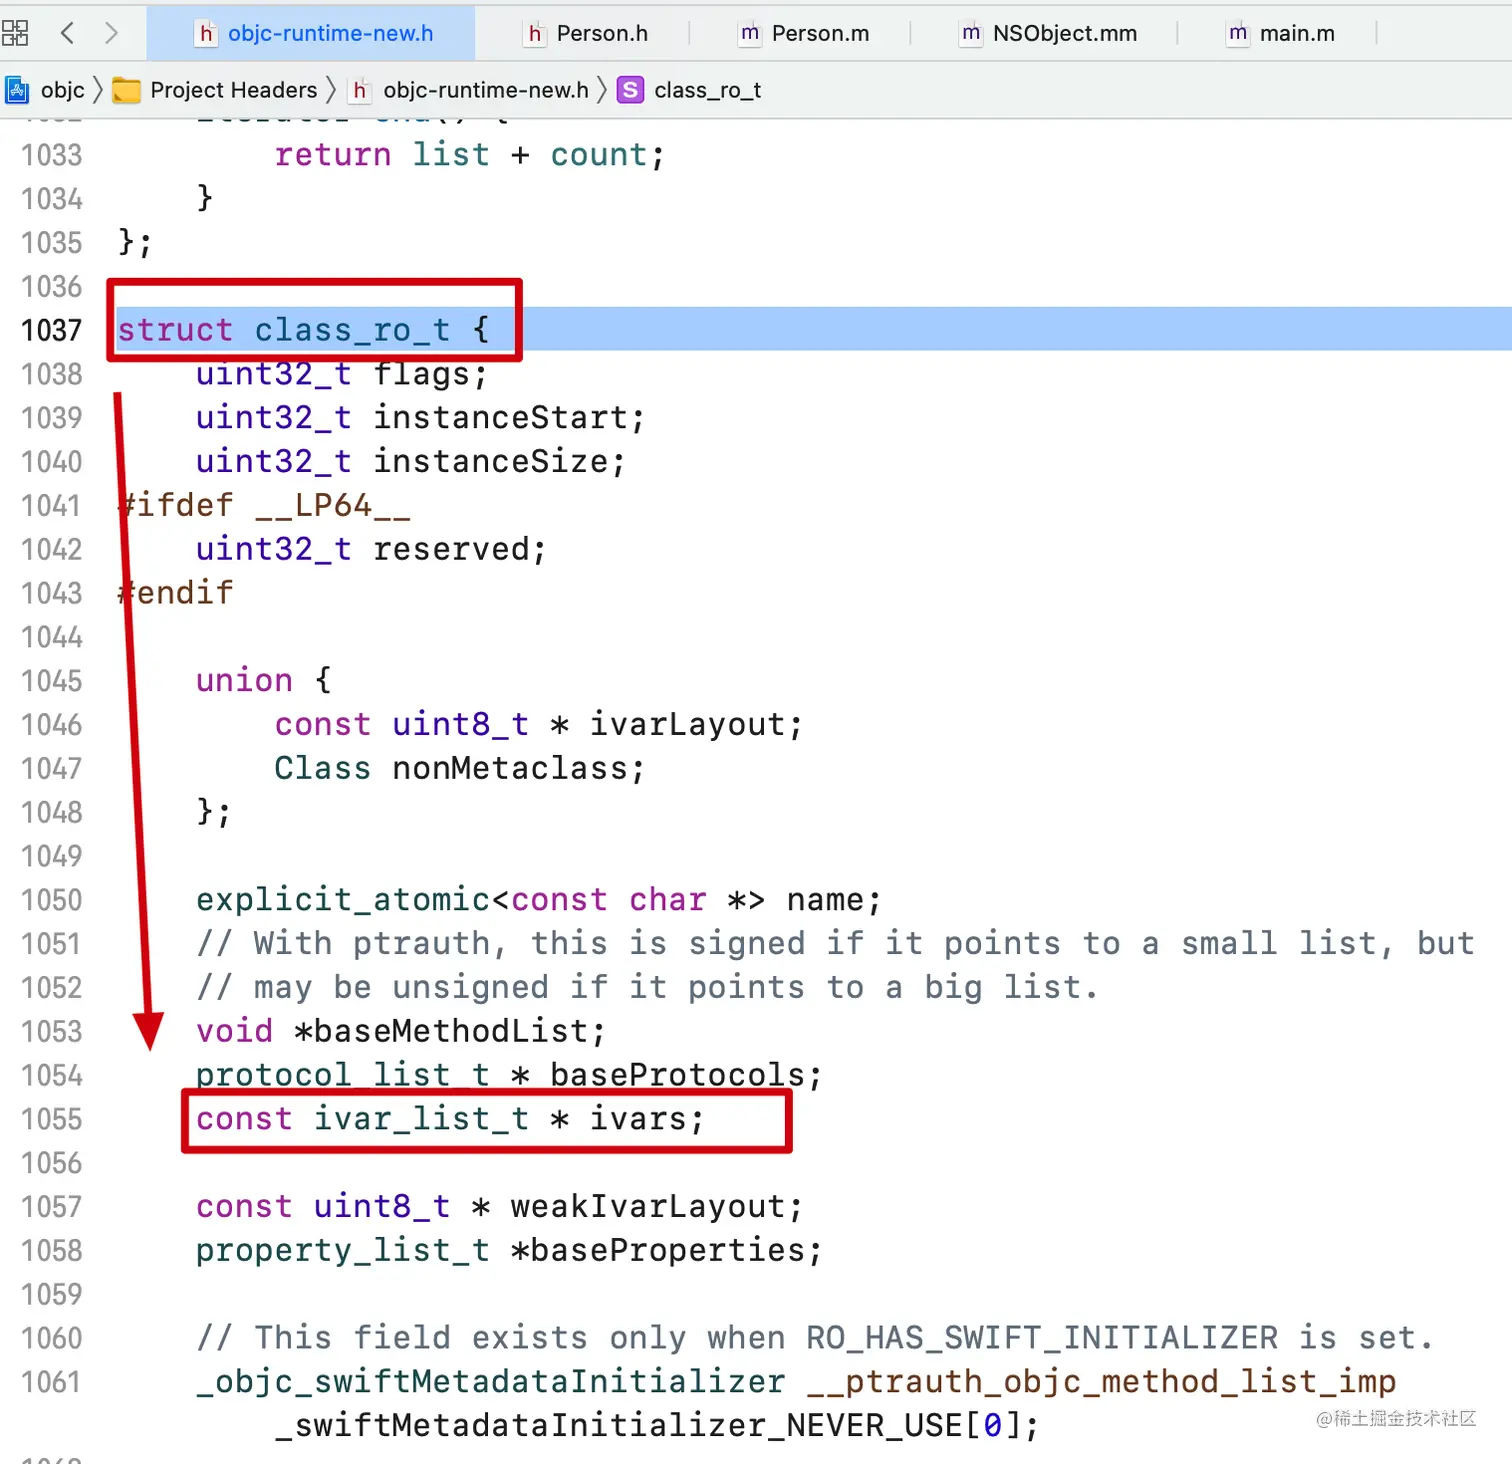Image resolution: width=1512 pixels, height=1464 pixels.
Task: Click 'weakIvarLayout' identifier
Action: pyautogui.click(x=648, y=1207)
